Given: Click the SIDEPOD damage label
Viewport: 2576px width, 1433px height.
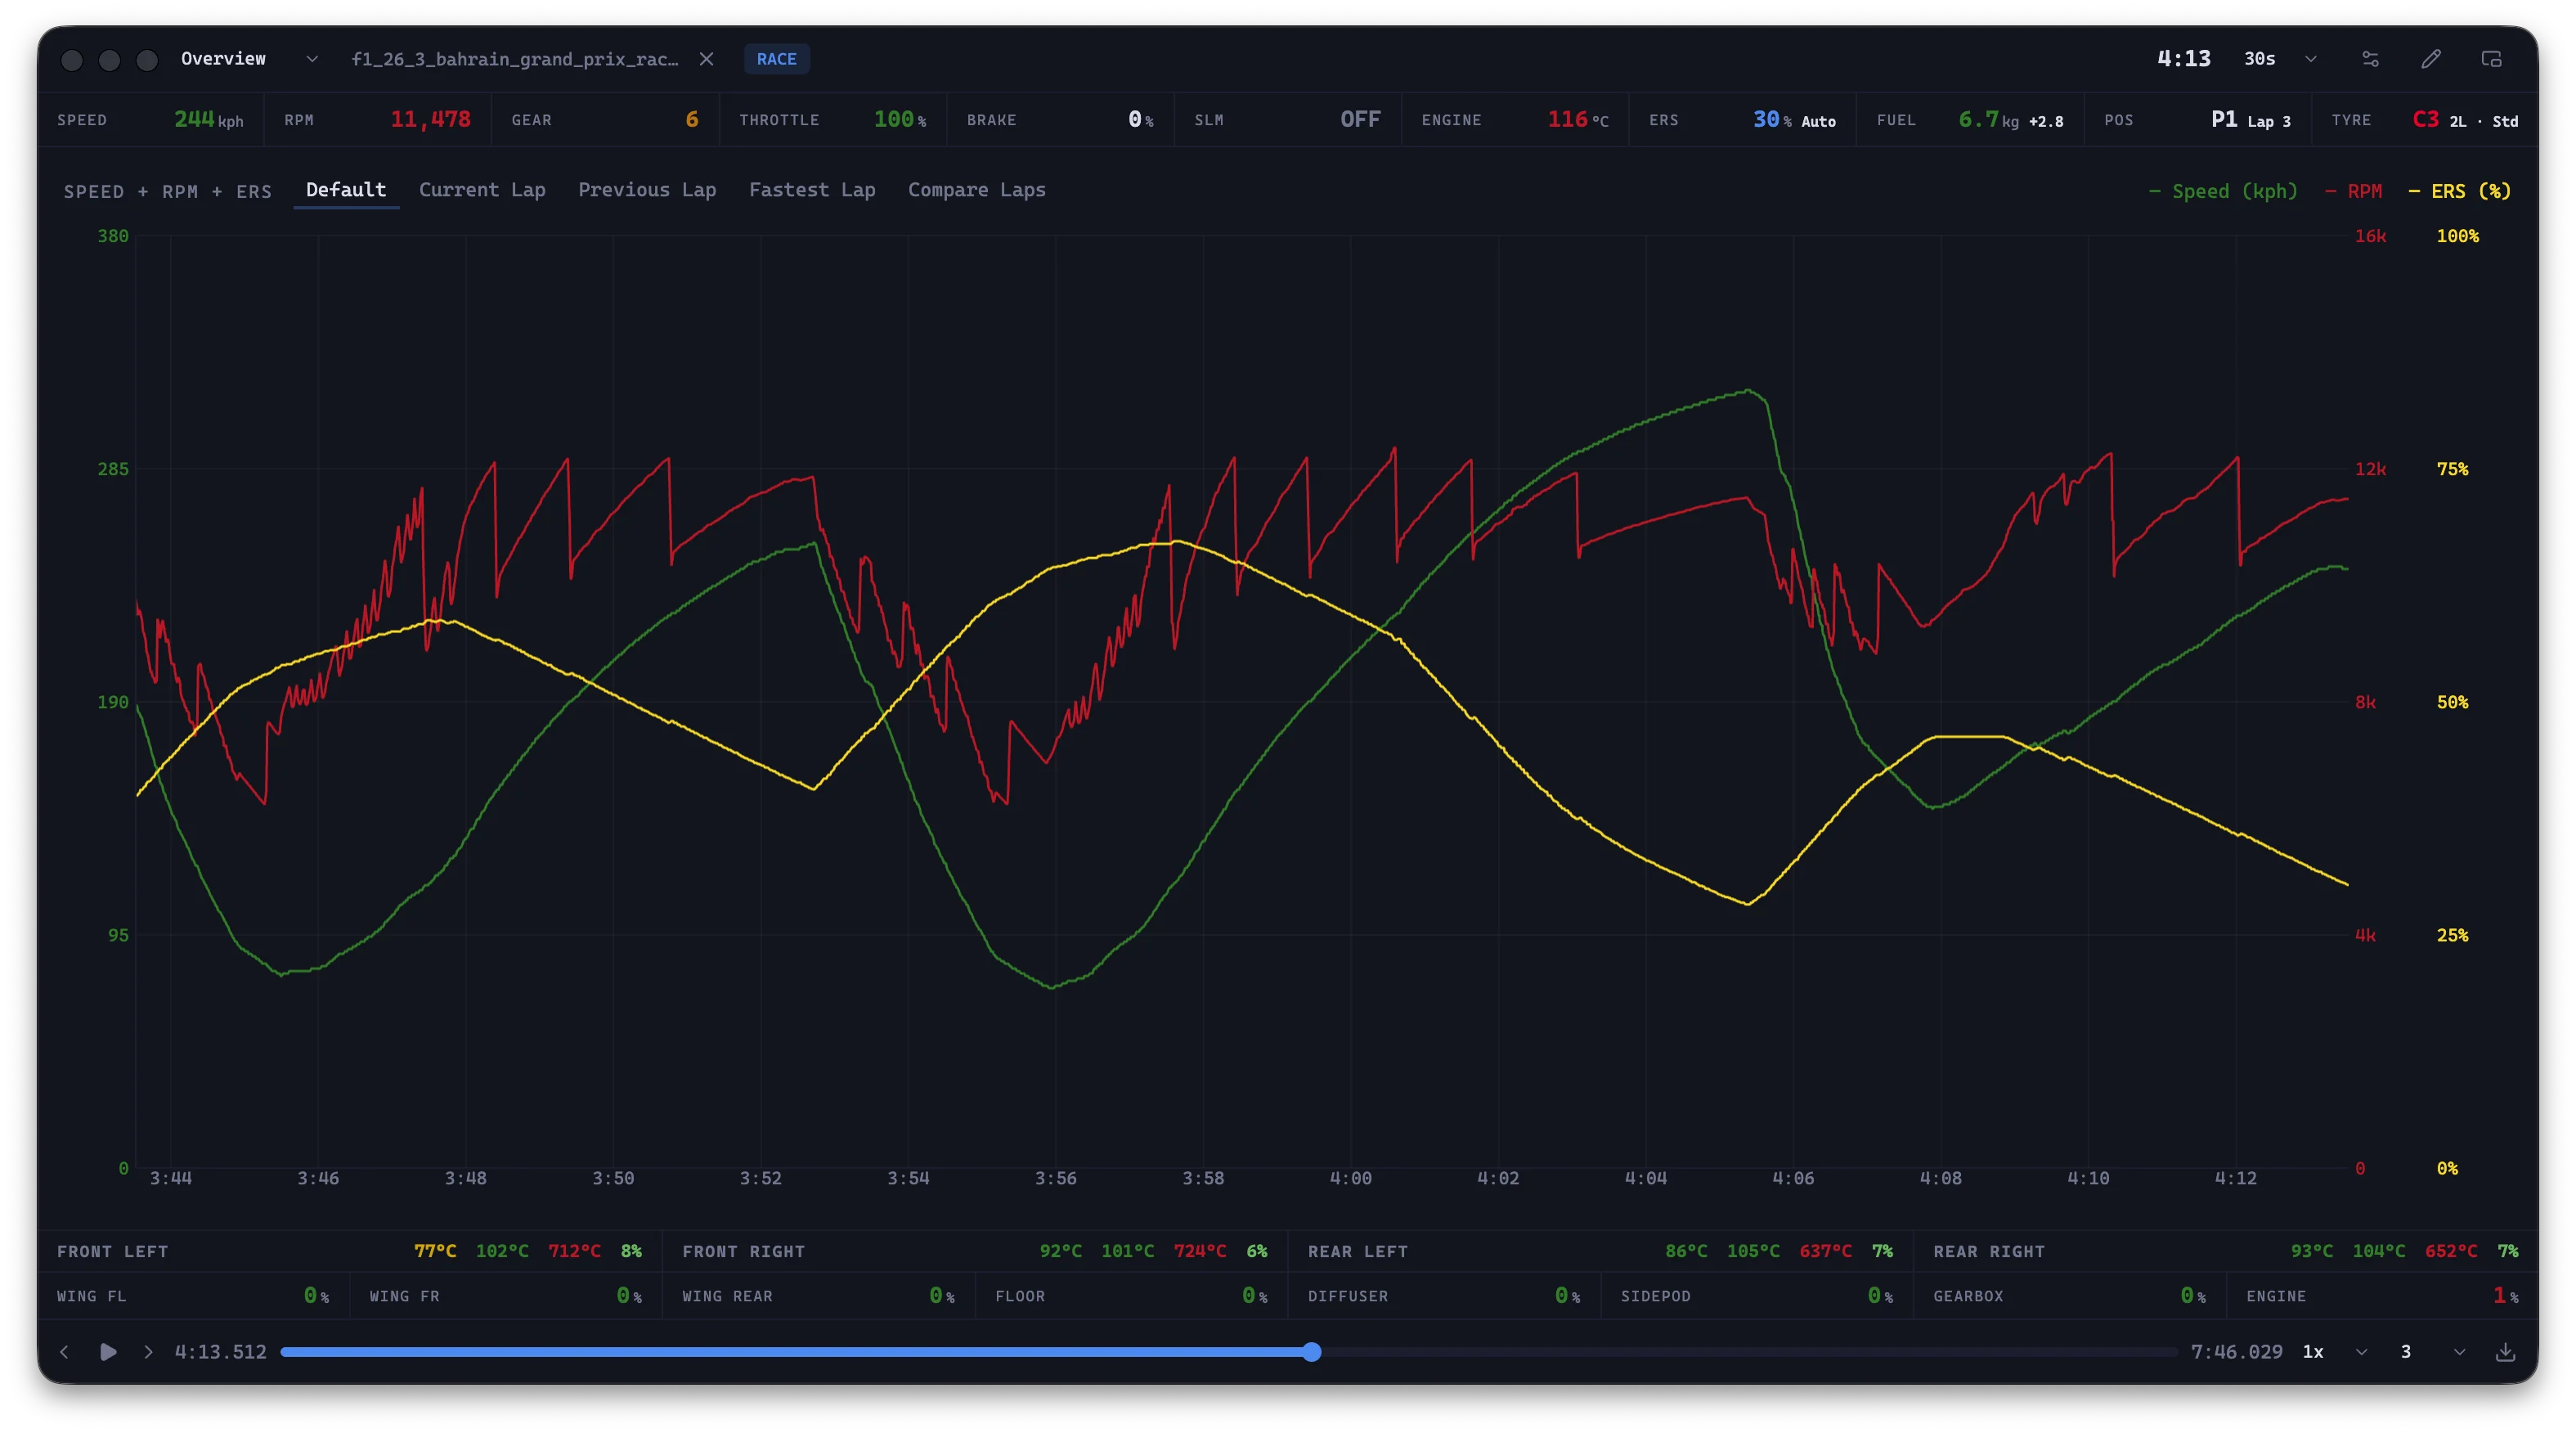Looking at the screenshot, I should pos(1655,1296).
